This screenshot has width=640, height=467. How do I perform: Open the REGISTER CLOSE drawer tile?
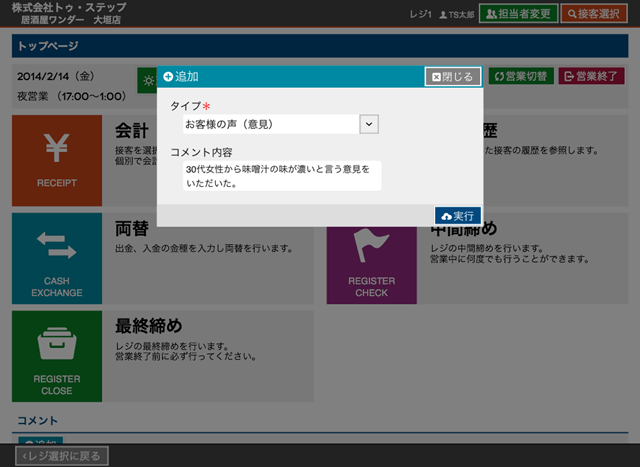tap(56, 355)
